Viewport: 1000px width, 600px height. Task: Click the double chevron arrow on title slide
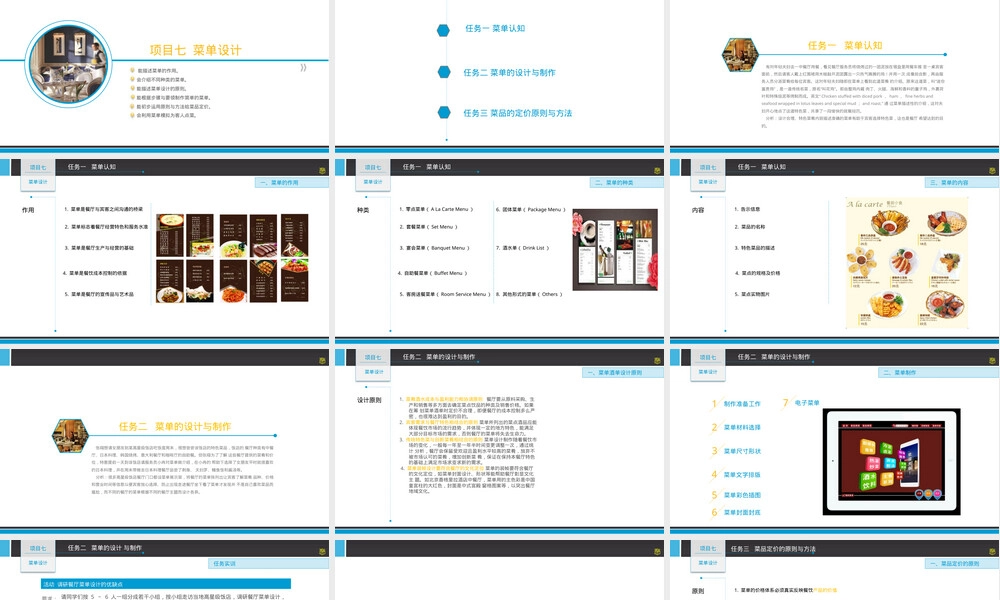pos(303,68)
